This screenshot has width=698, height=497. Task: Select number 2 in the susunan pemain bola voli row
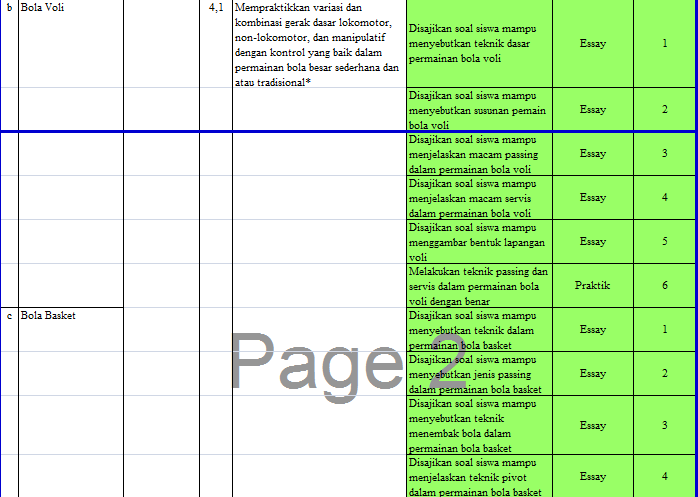tap(664, 110)
